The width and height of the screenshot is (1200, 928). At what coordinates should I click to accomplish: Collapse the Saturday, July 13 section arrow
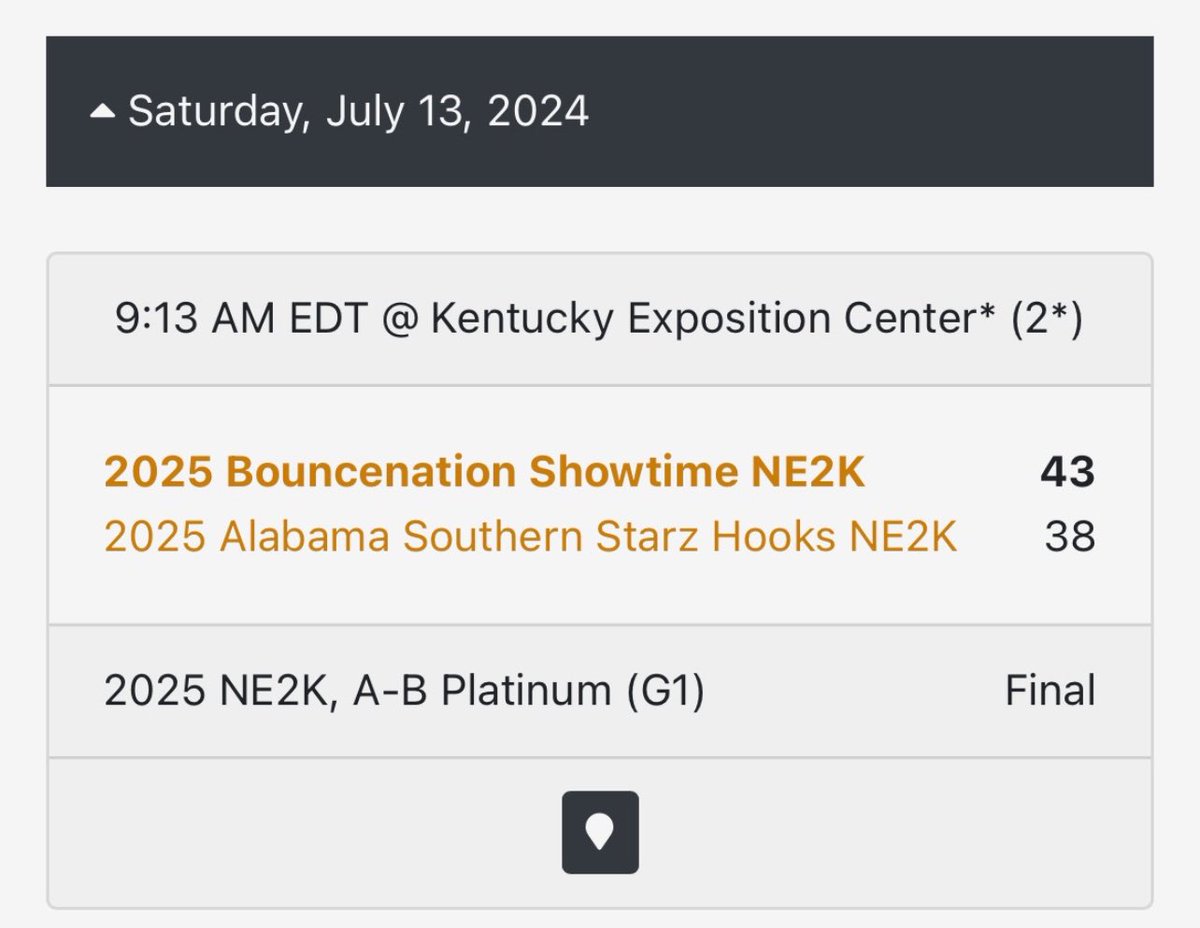click(x=102, y=112)
